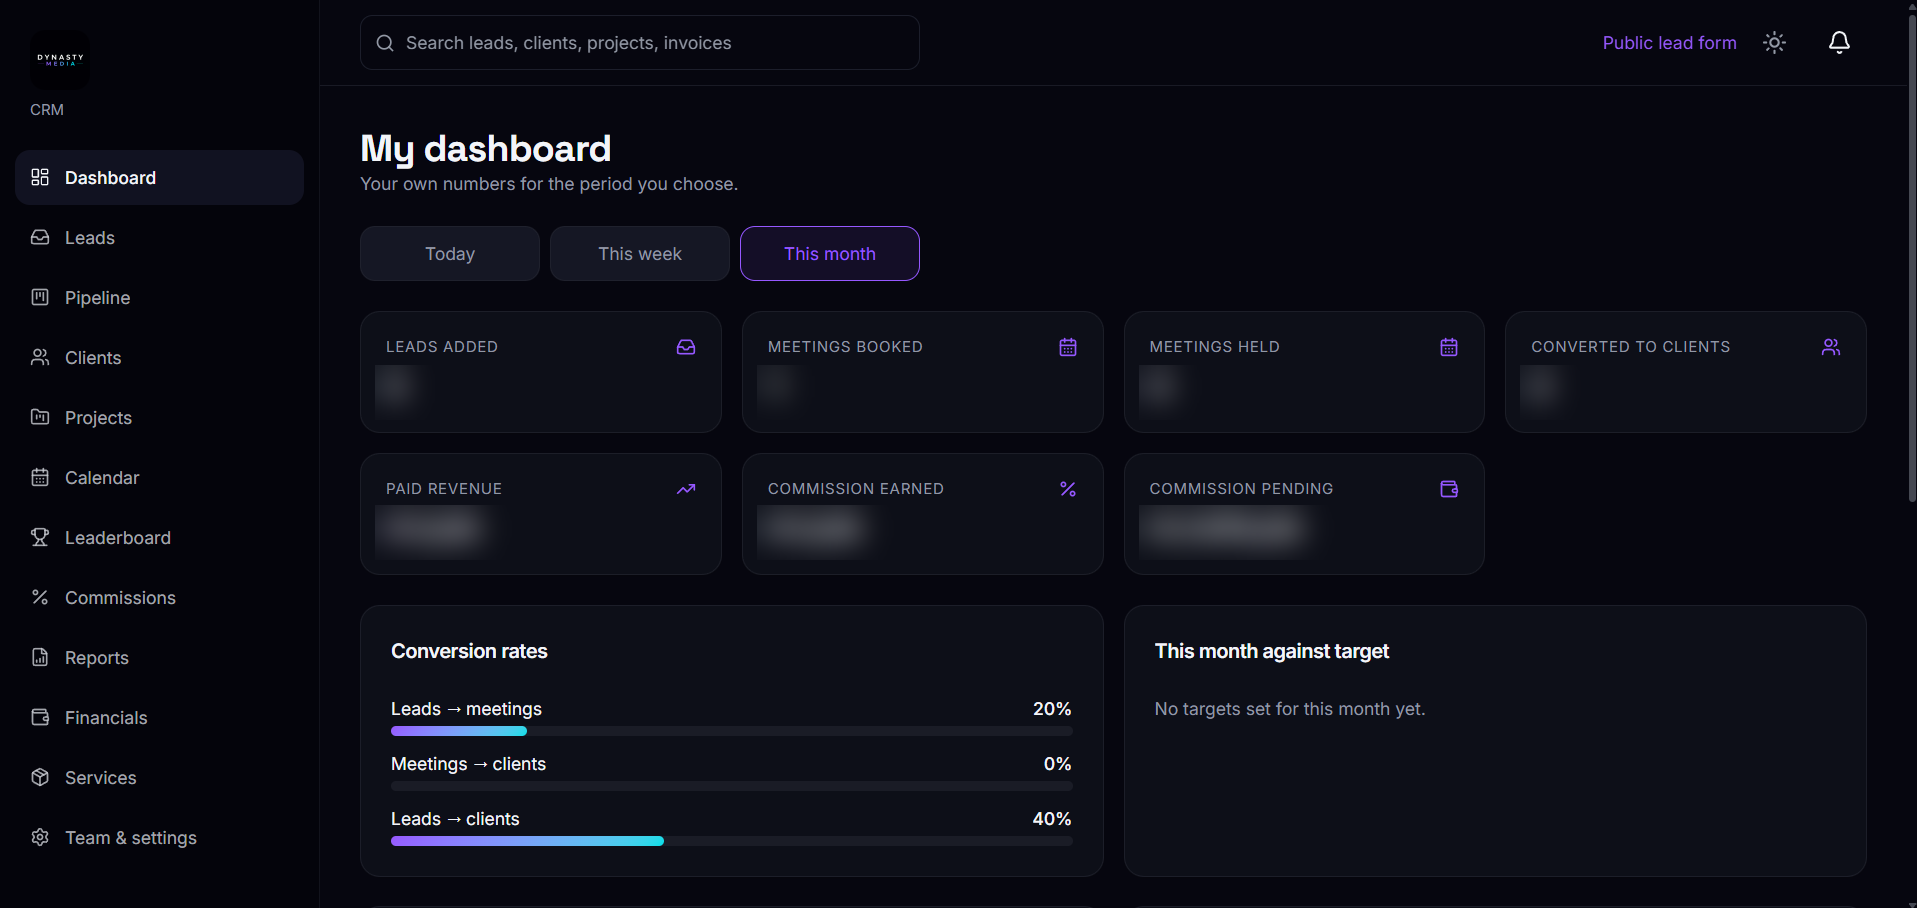The image size is (1917, 908).
Task: Click Financials wallet icon in sidebar
Action: pyautogui.click(x=40, y=717)
